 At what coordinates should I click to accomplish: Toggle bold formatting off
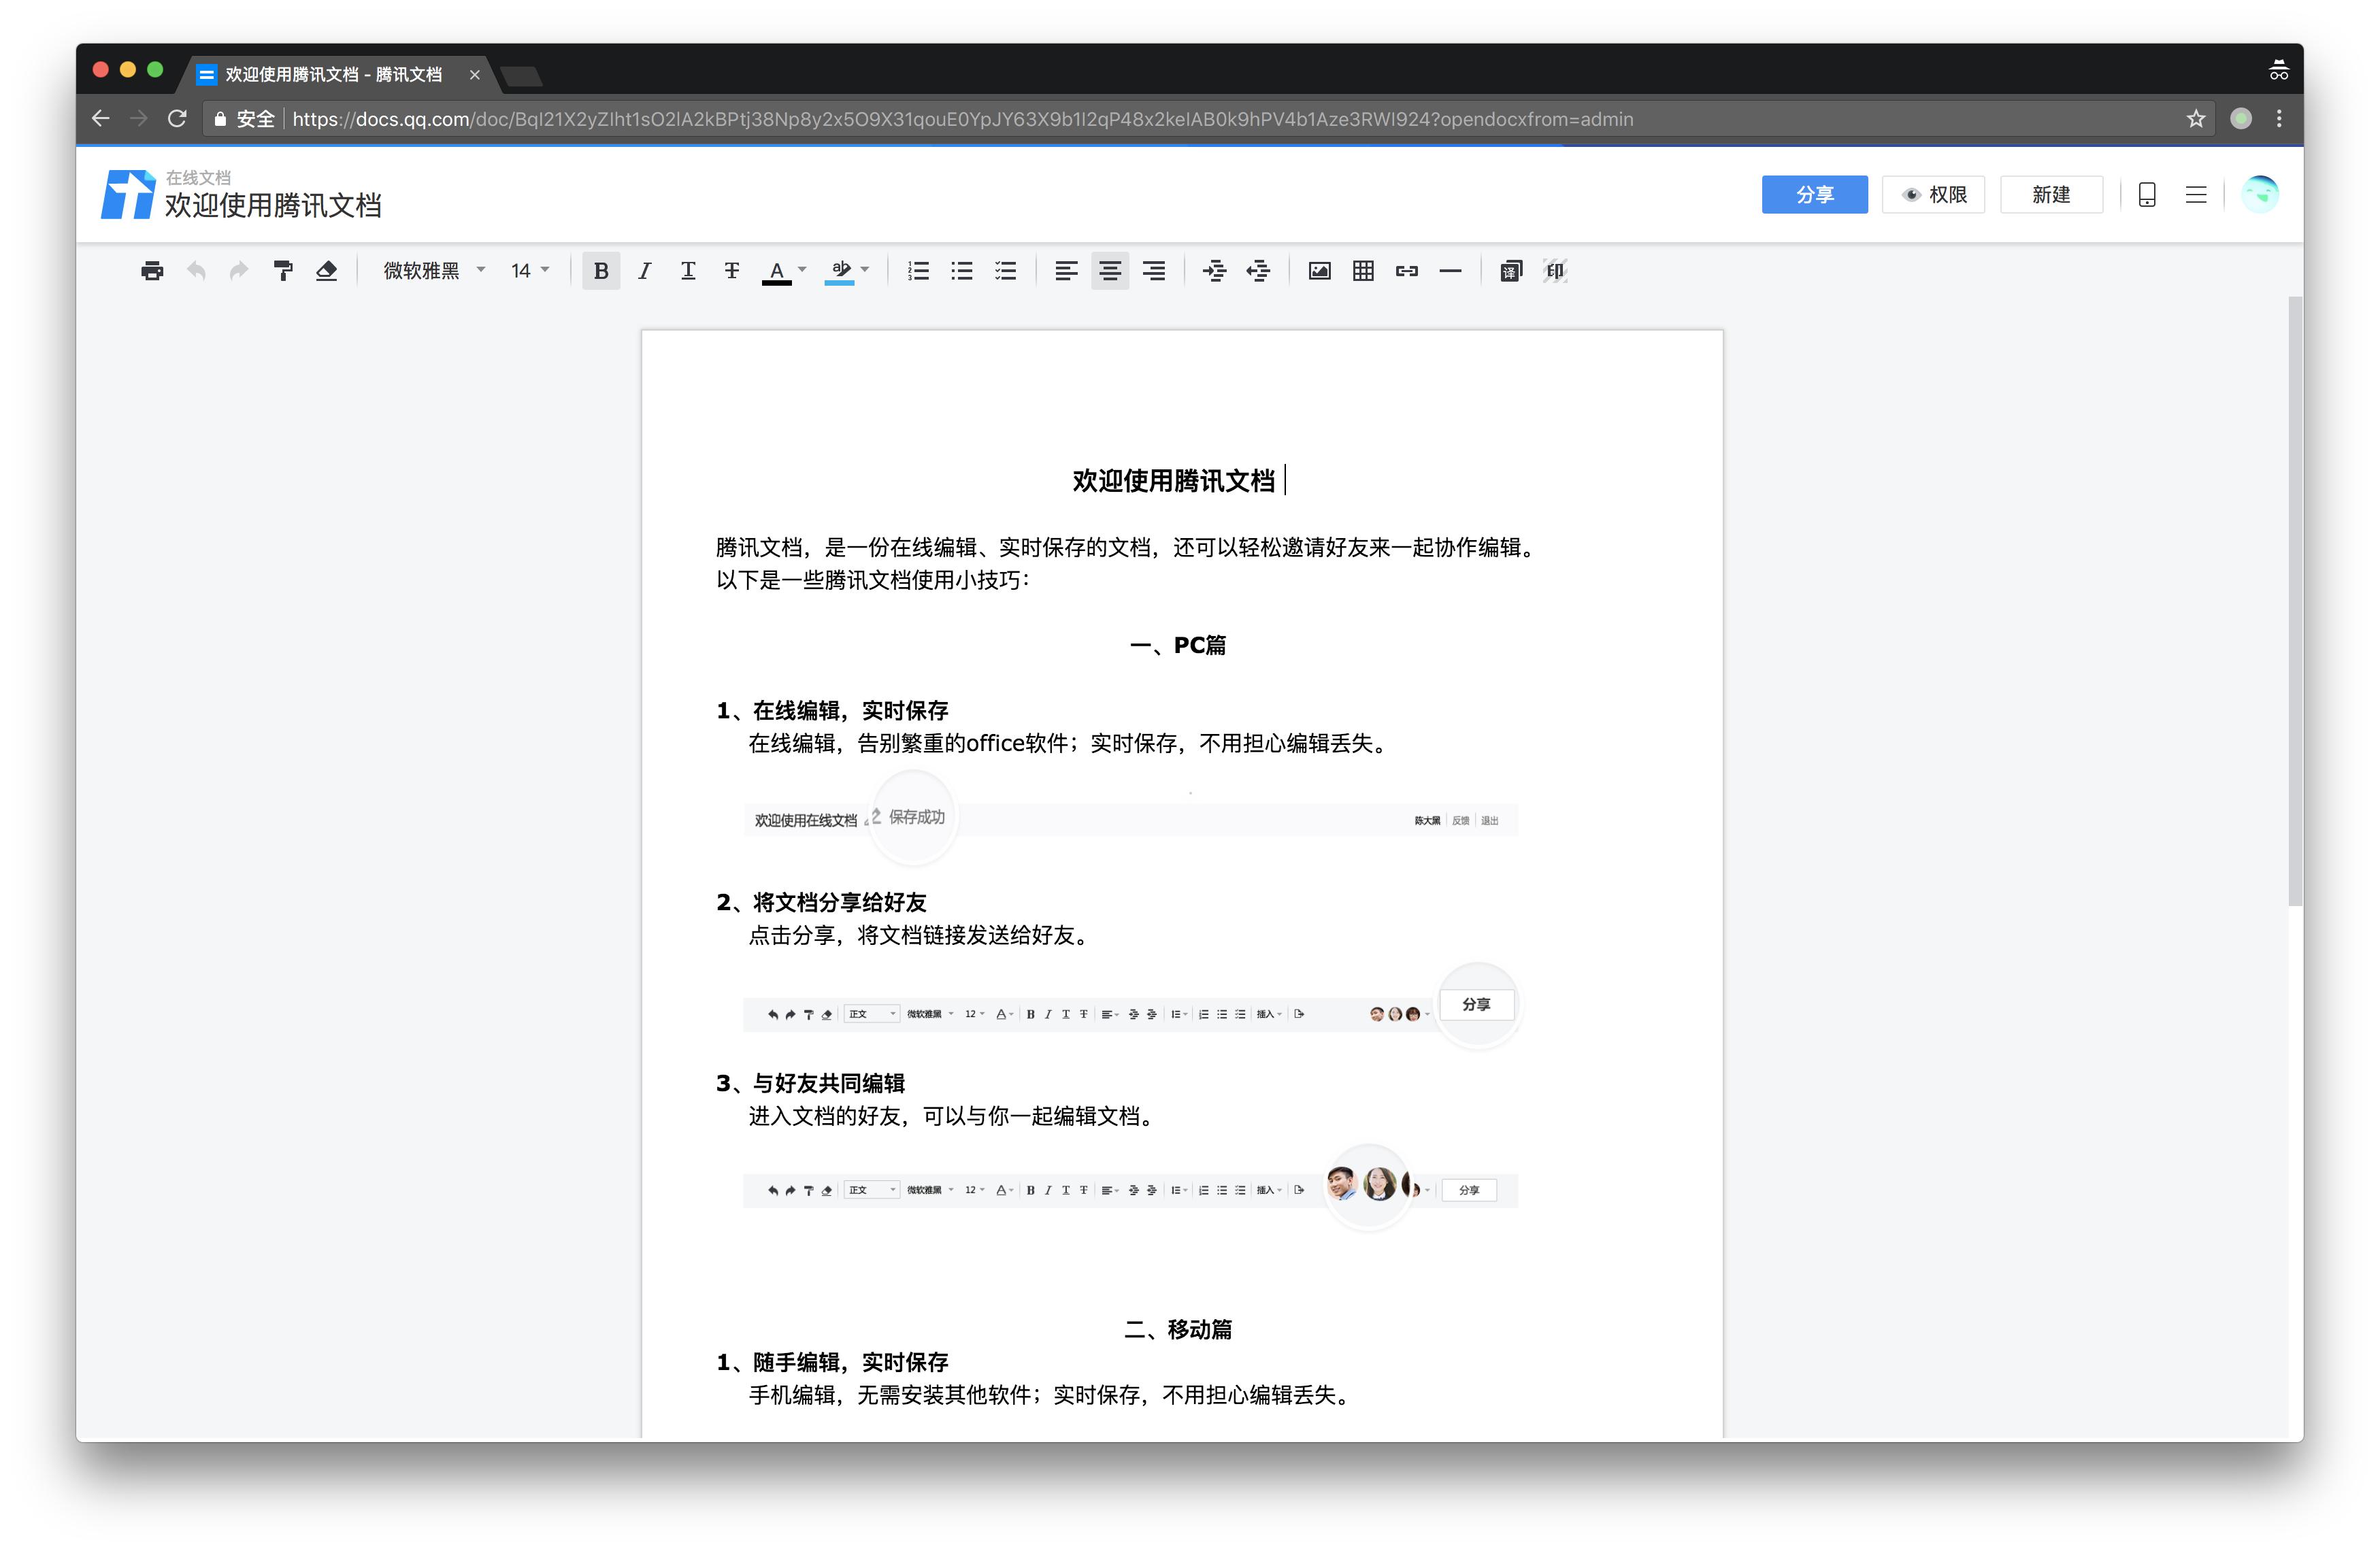coord(601,271)
